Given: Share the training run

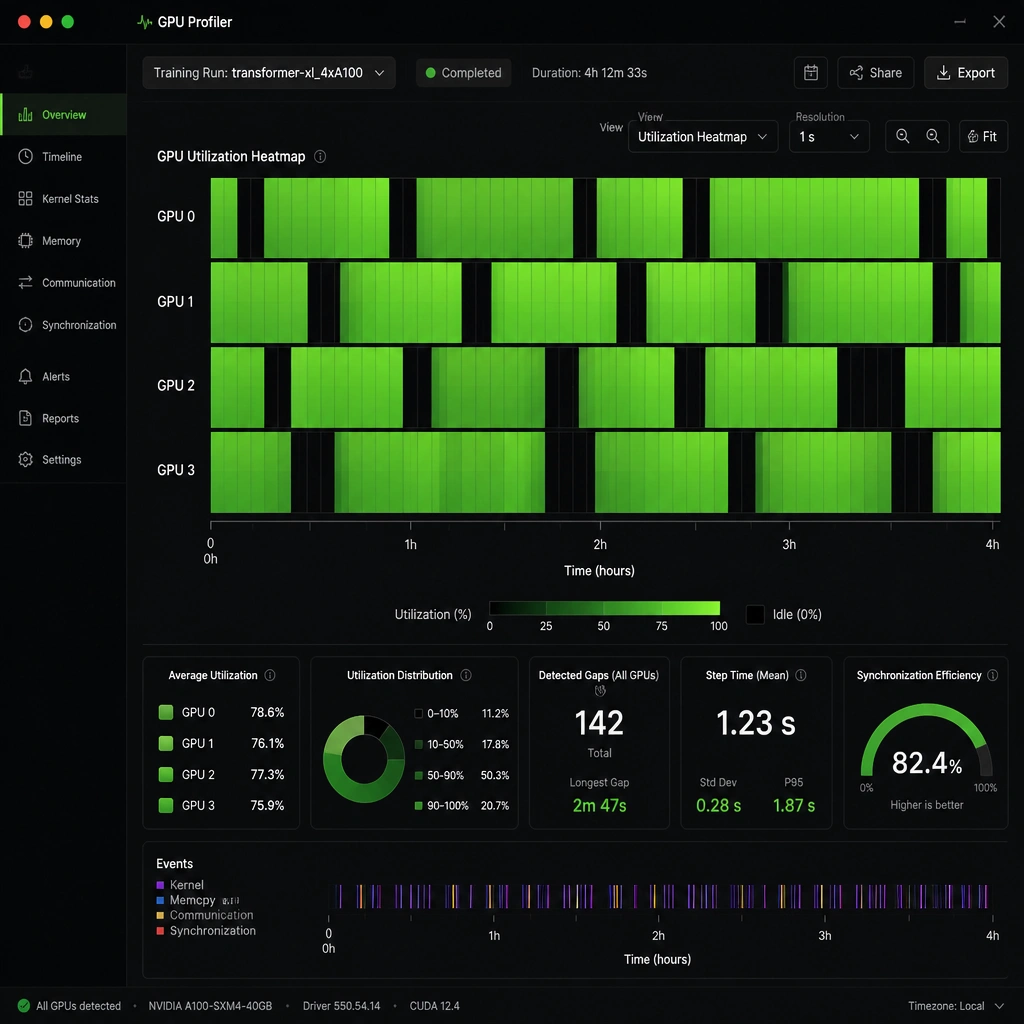Looking at the screenshot, I should pyautogui.click(x=876, y=72).
